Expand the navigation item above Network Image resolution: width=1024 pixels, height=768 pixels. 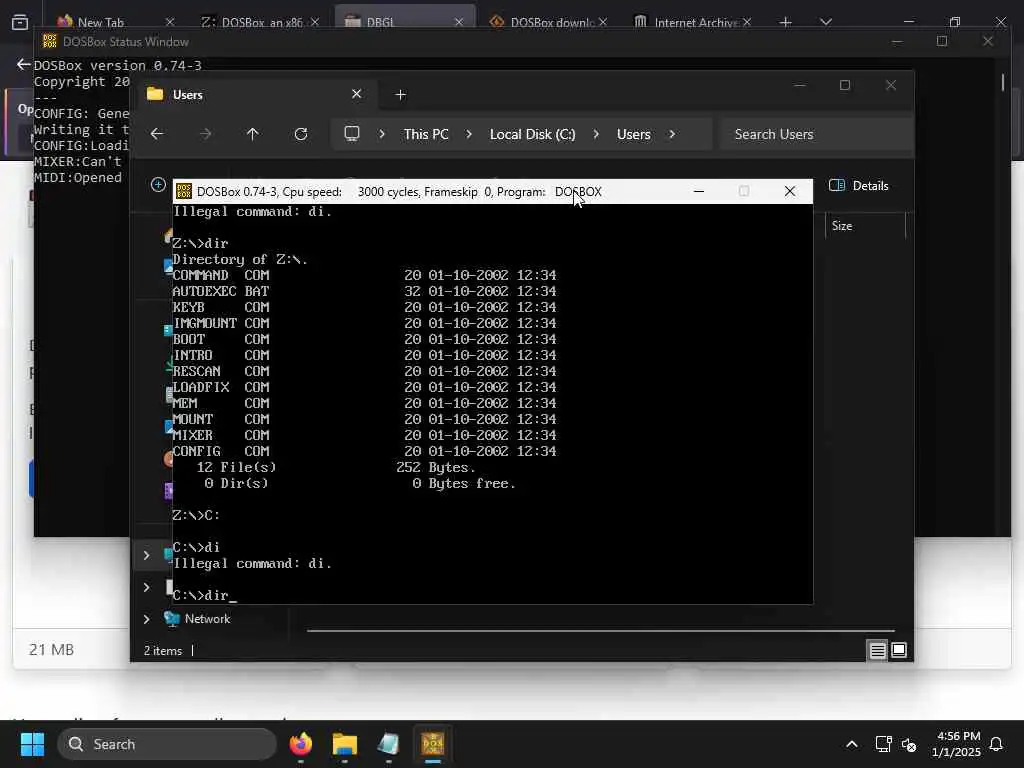pyautogui.click(x=146, y=587)
